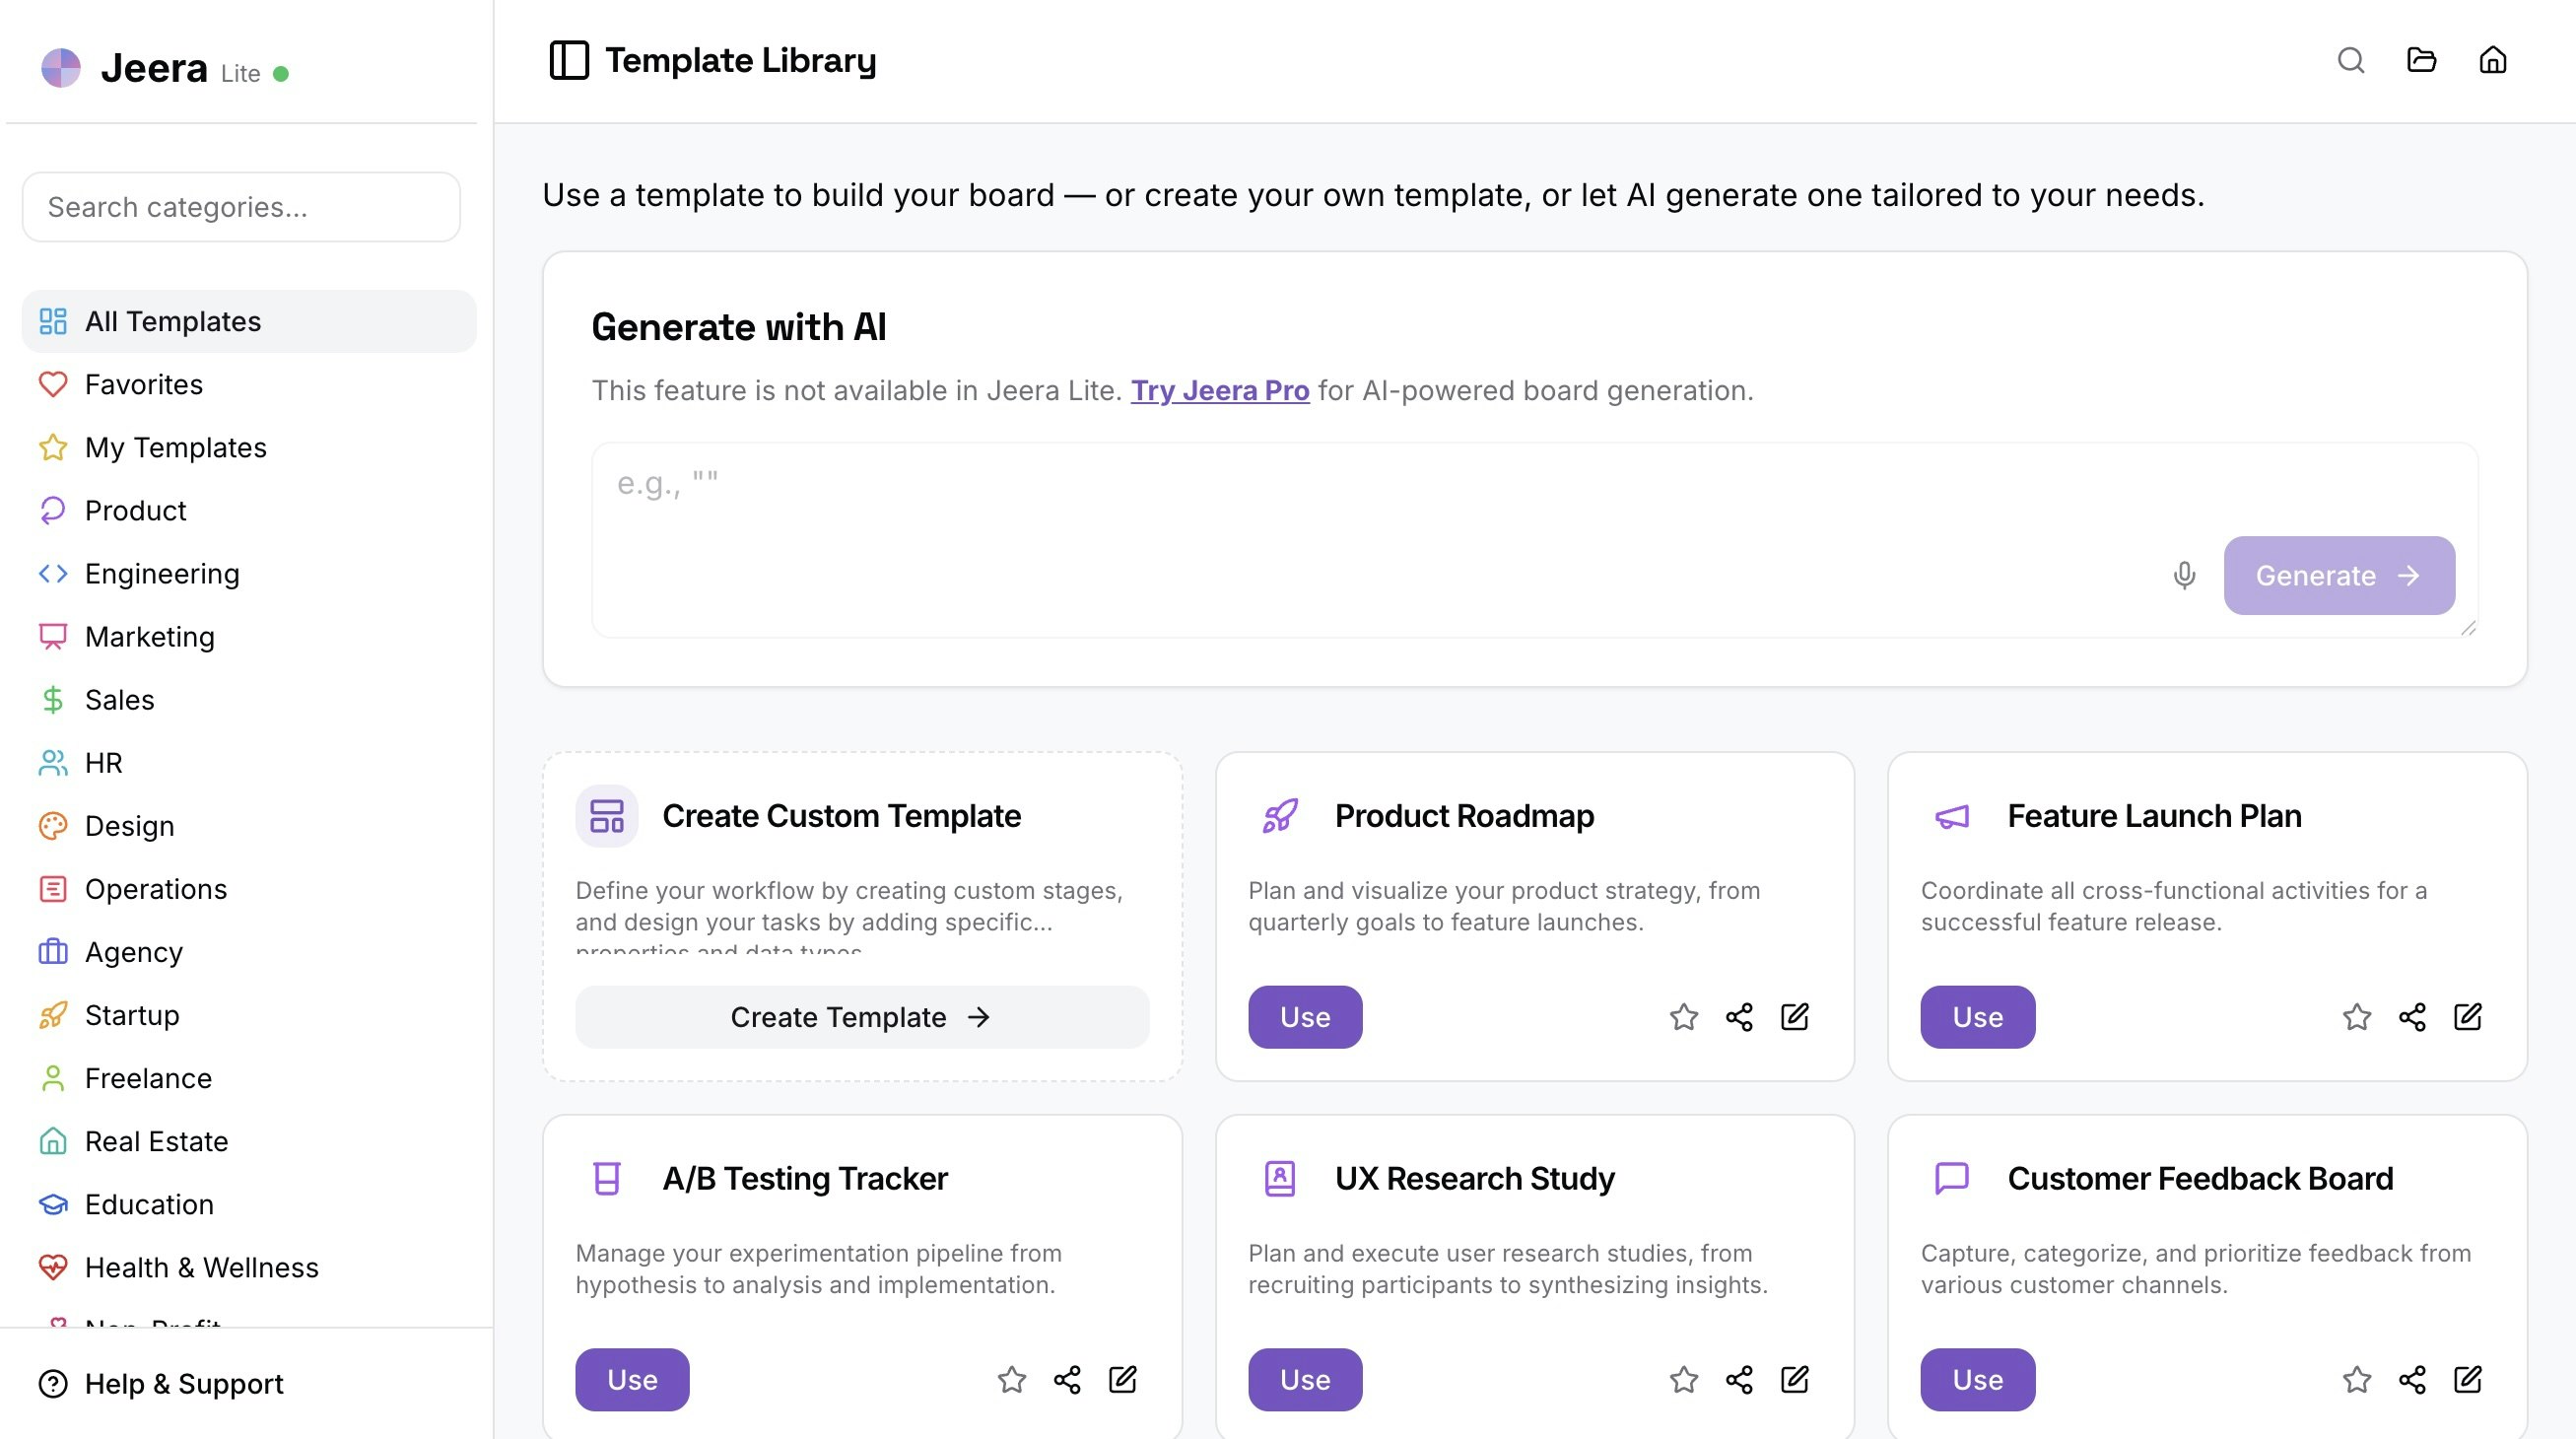The image size is (2576, 1439).
Task: Open the home icon top right
Action: pyautogui.click(x=2492, y=61)
